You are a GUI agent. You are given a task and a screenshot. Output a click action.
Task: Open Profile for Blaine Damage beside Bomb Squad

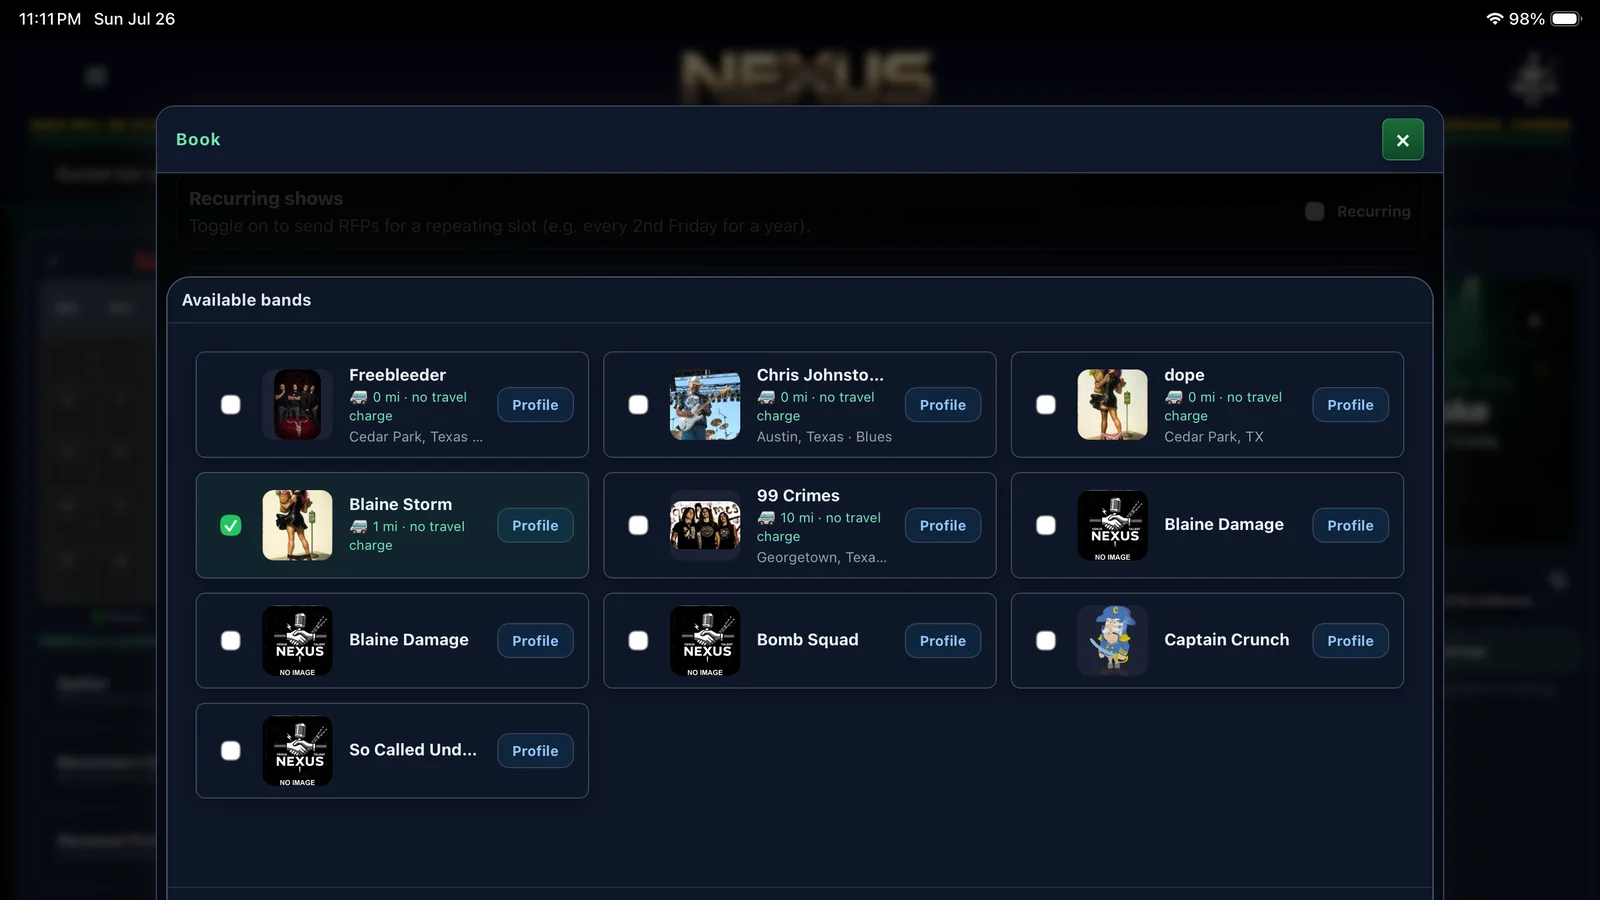535,641
